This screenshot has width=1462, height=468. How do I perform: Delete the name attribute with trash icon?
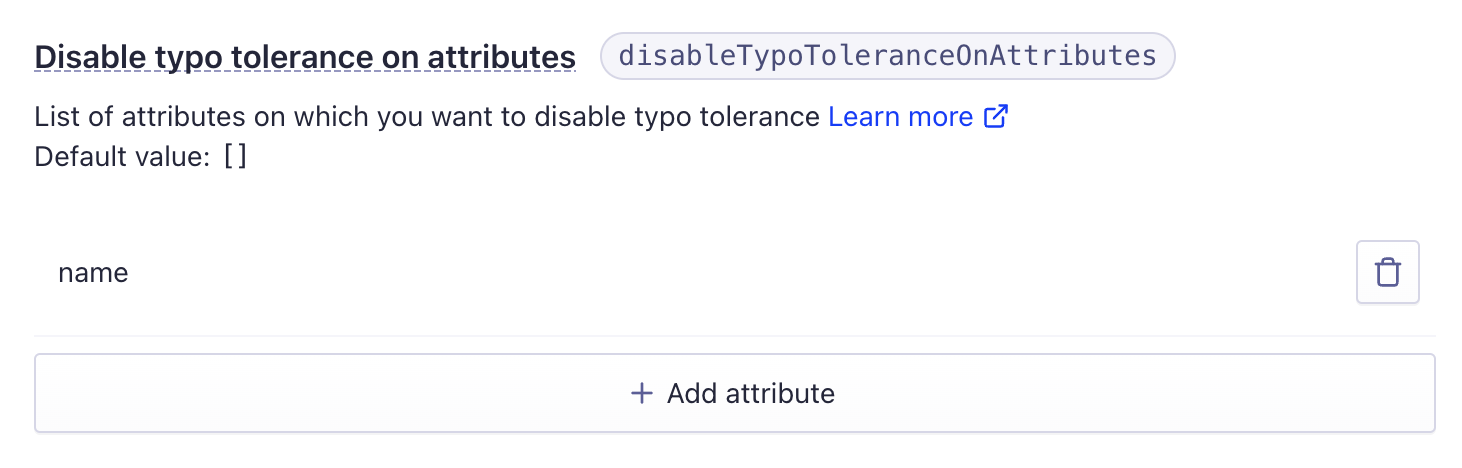[x=1387, y=272]
